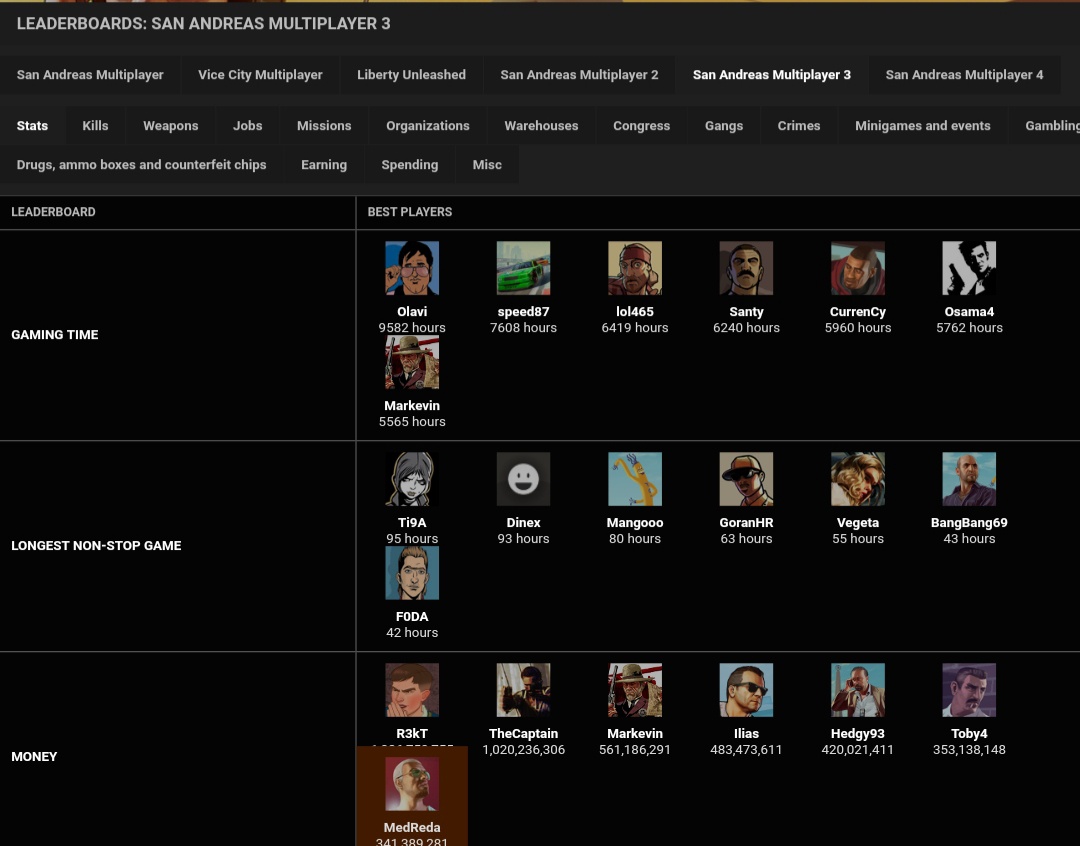Click the Toby4 player name
The width and height of the screenshot is (1080, 846).
pos(969,734)
